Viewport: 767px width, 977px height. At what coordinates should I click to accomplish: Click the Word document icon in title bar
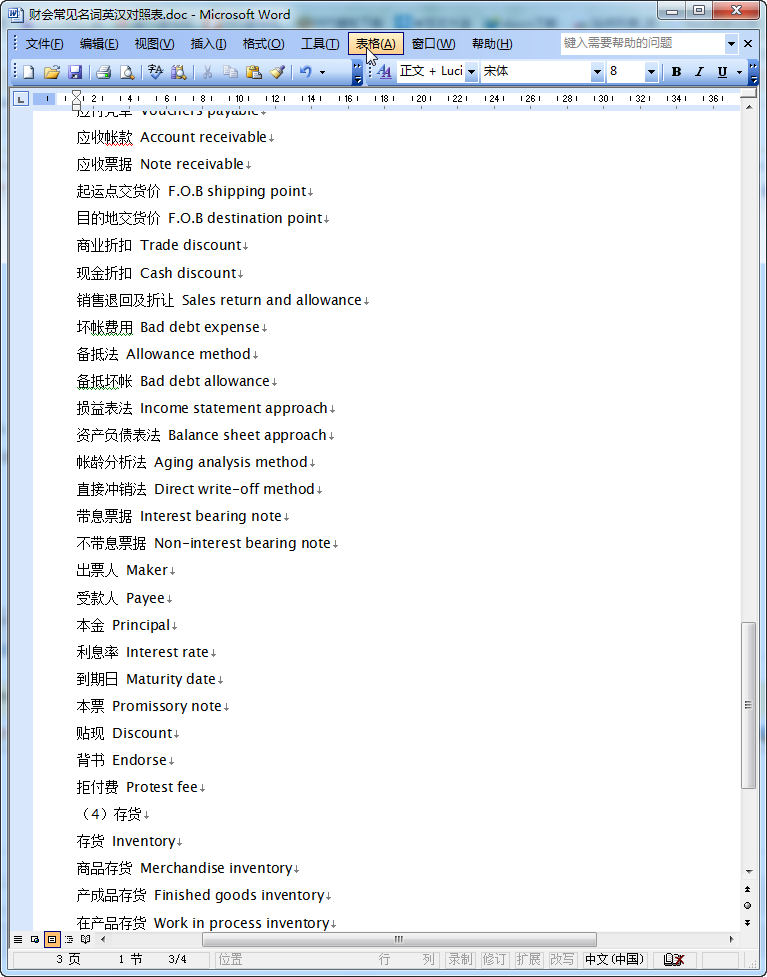16,14
